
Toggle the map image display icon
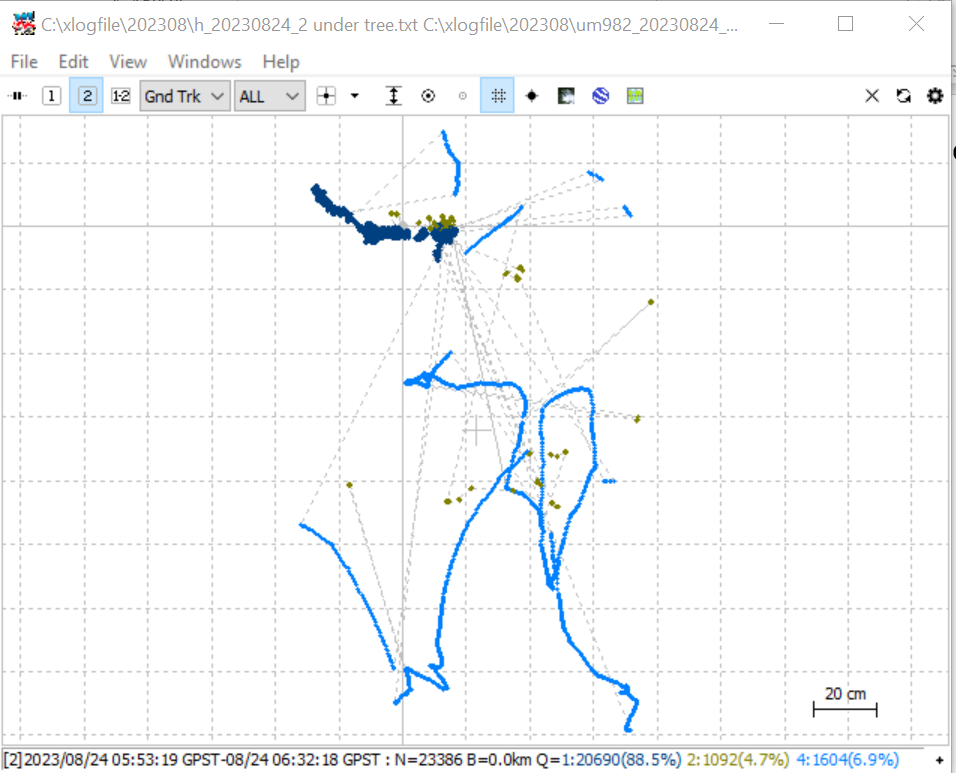click(566, 96)
